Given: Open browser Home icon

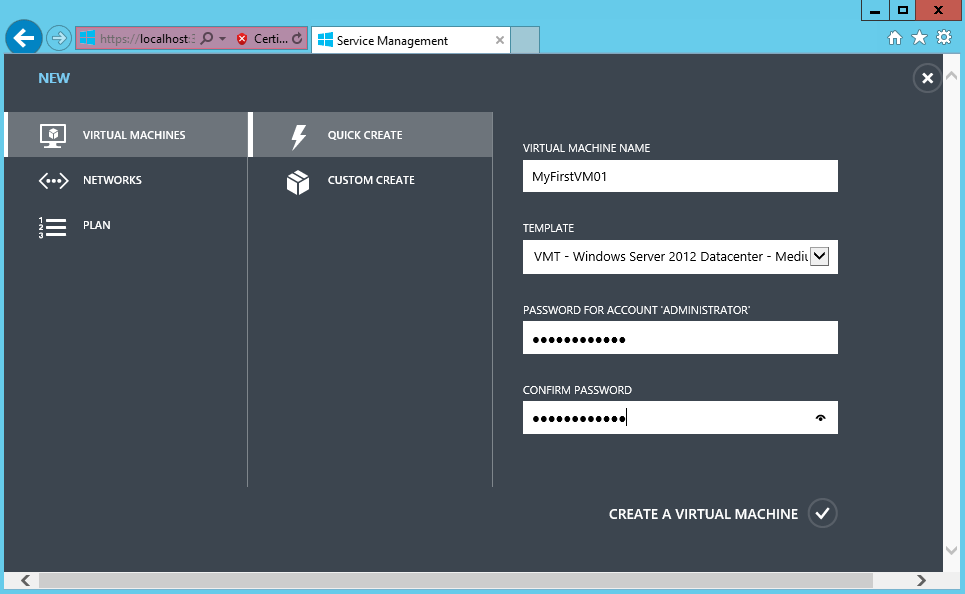Looking at the screenshot, I should click(x=895, y=38).
